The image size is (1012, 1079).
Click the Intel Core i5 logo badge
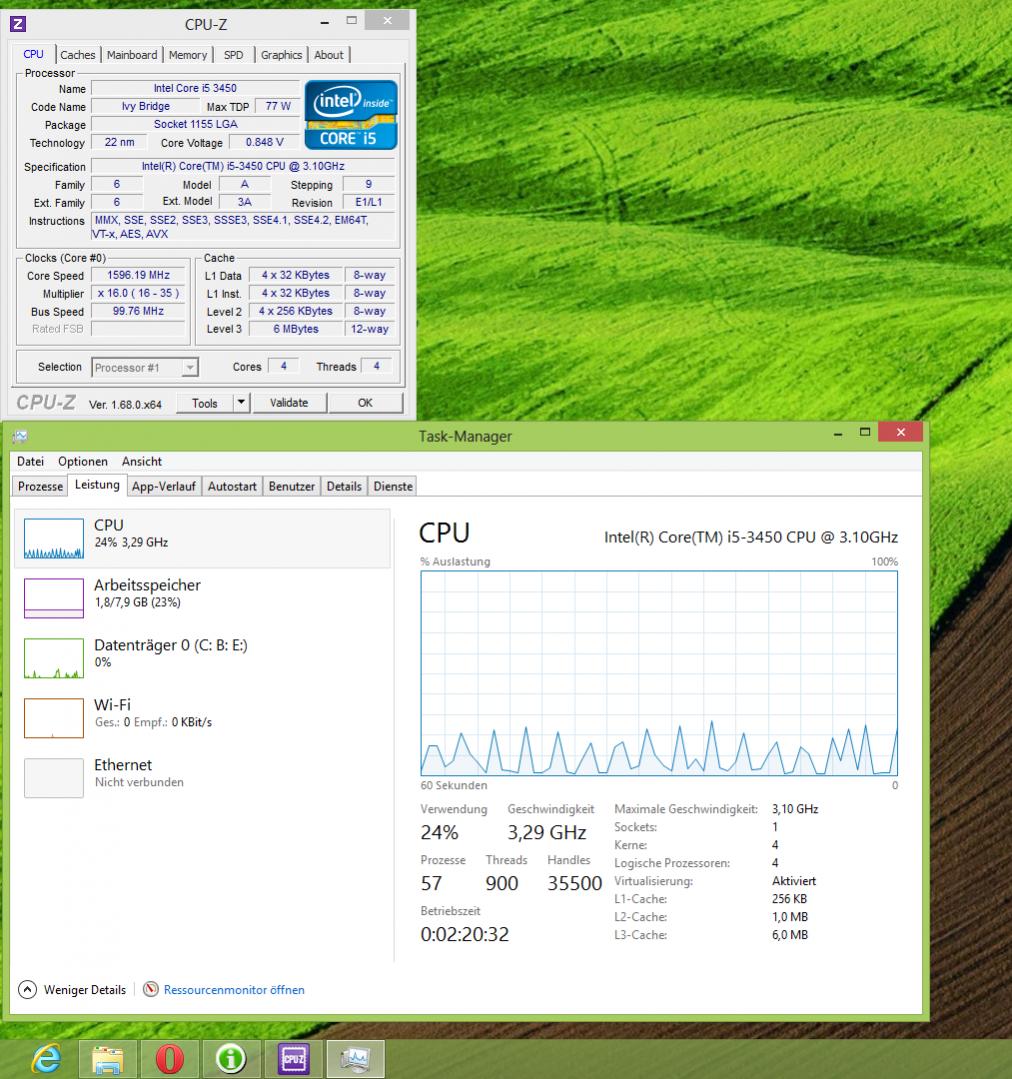351,115
